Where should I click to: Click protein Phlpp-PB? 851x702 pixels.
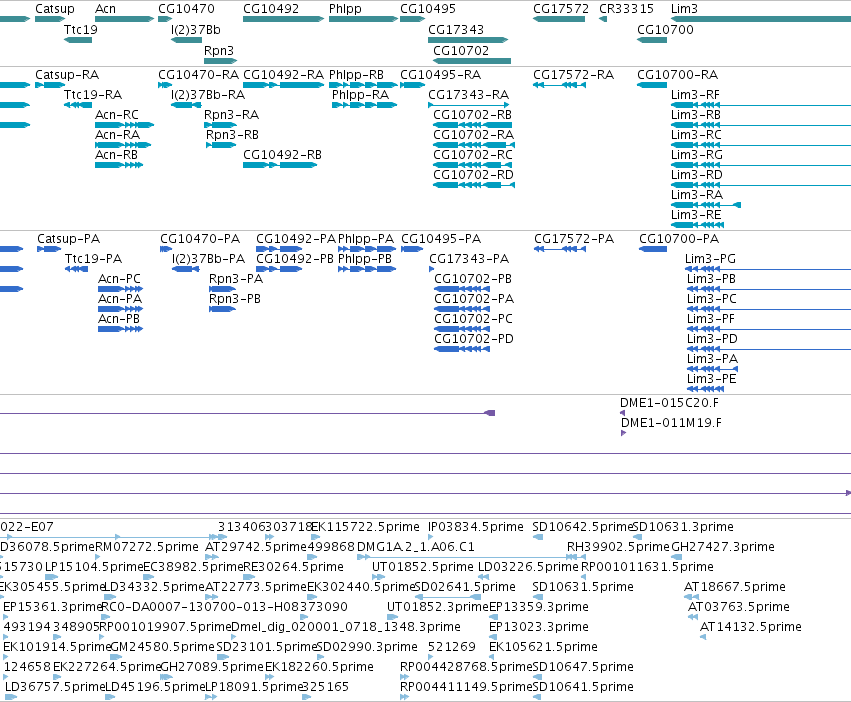click(x=367, y=269)
